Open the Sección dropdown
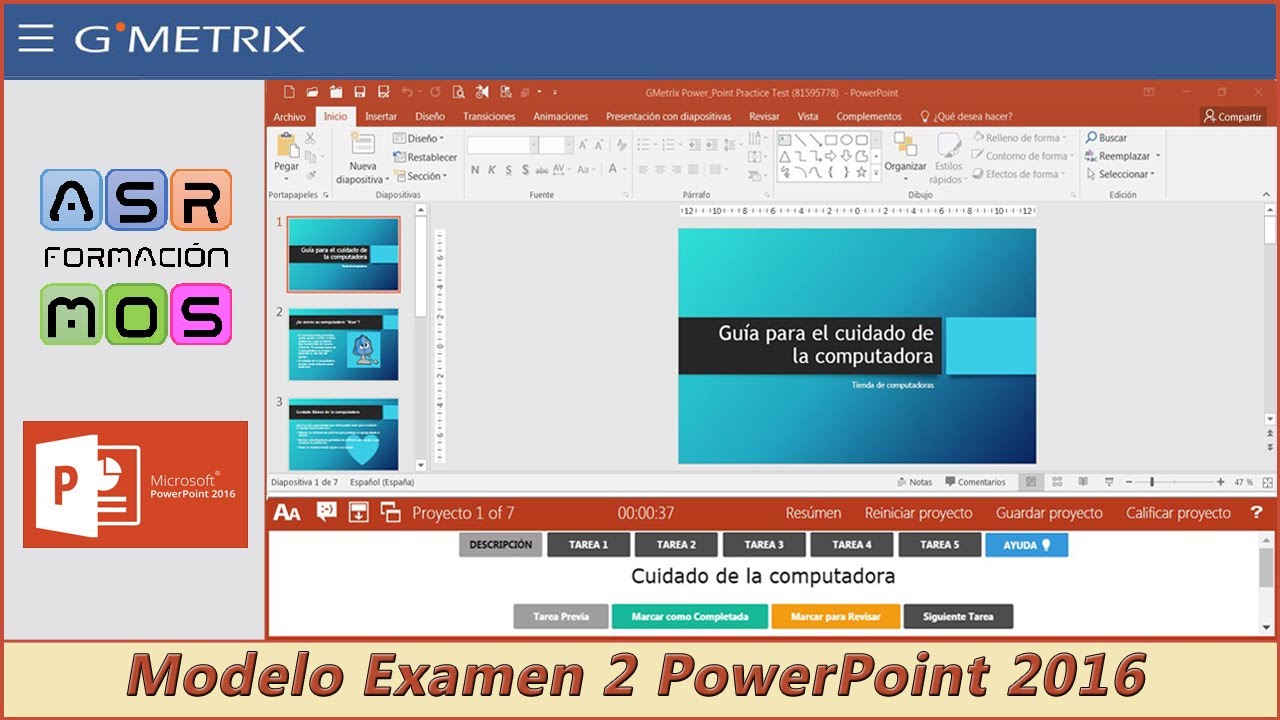 click(420, 176)
